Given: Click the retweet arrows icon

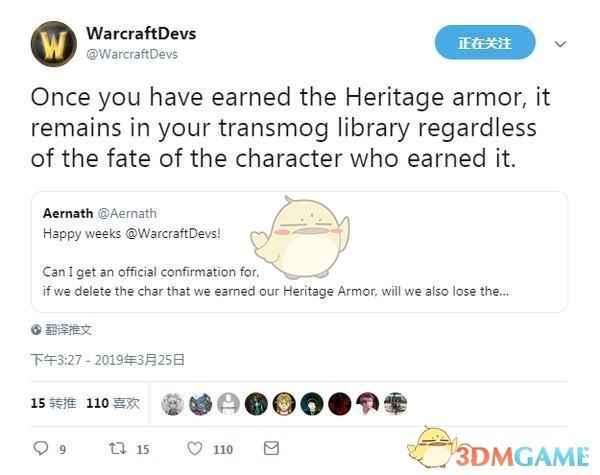Looking at the screenshot, I should pyautogui.click(x=117, y=448).
